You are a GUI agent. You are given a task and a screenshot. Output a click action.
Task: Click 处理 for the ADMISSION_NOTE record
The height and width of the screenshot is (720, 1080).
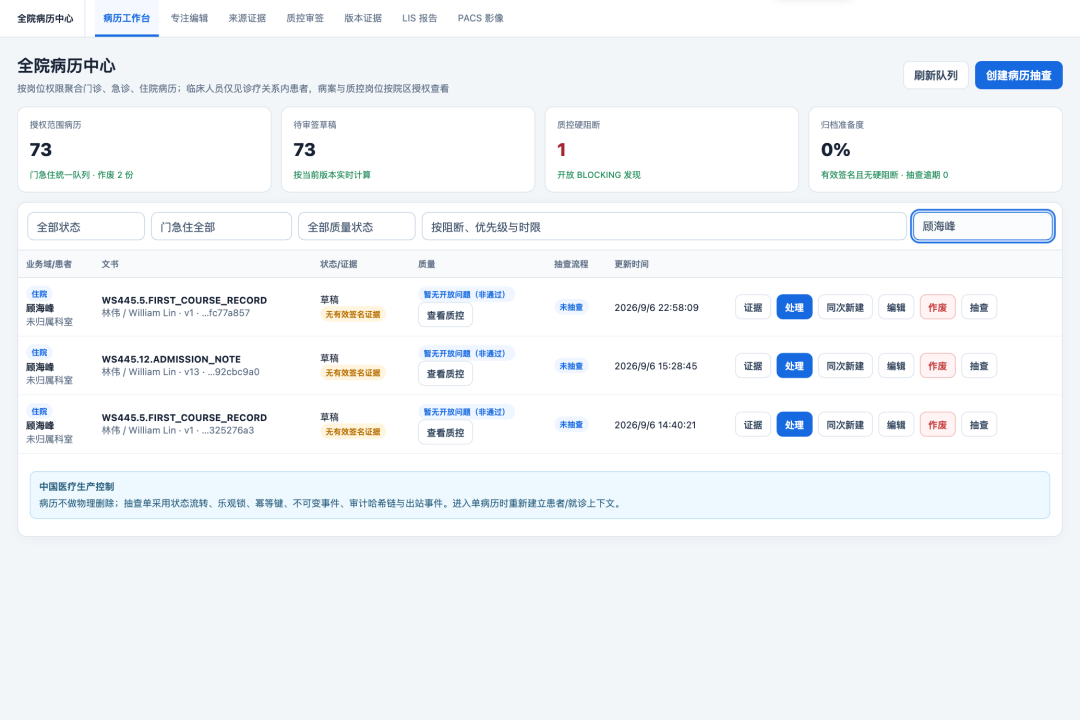click(794, 366)
